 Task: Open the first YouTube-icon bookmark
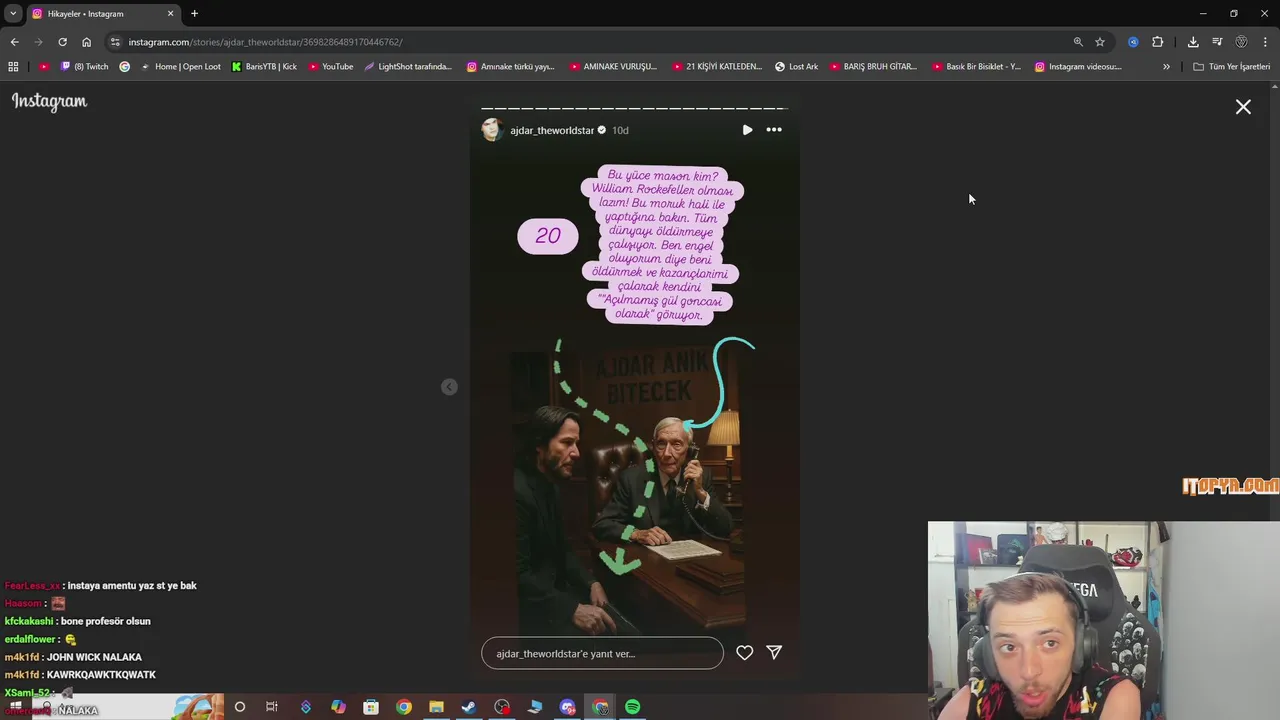[x=44, y=67]
